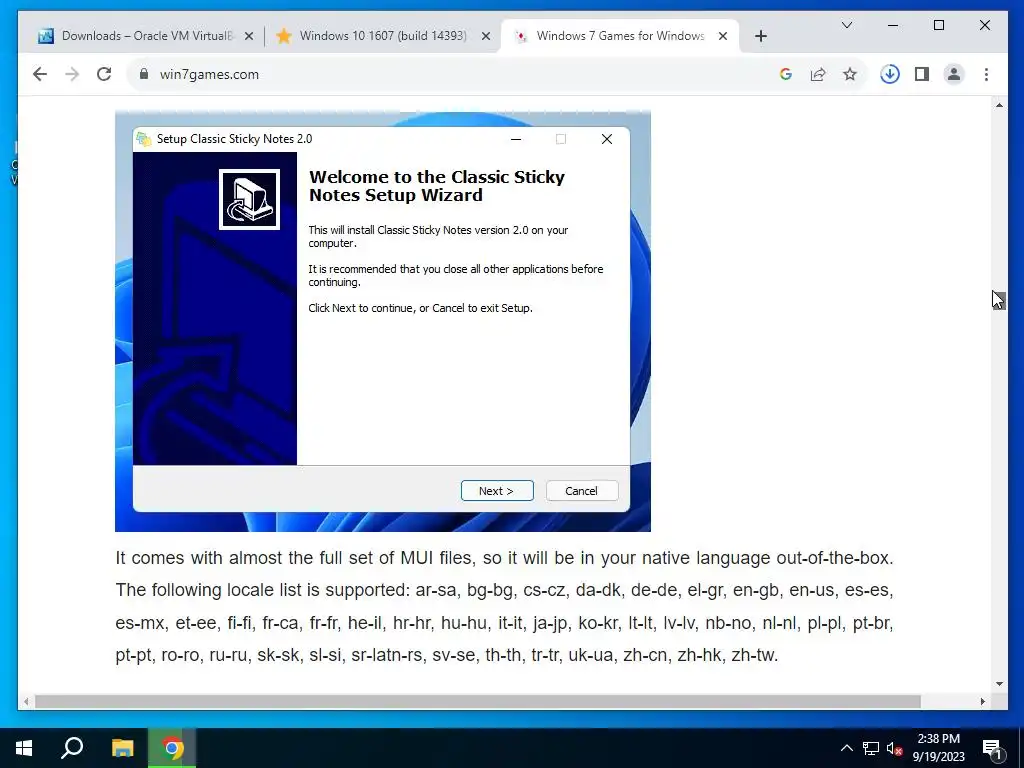Click the vertical scrollbar down arrow
The height and width of the screenshot is (768, 1024).
pyautogui.click(x=999, y=684)
